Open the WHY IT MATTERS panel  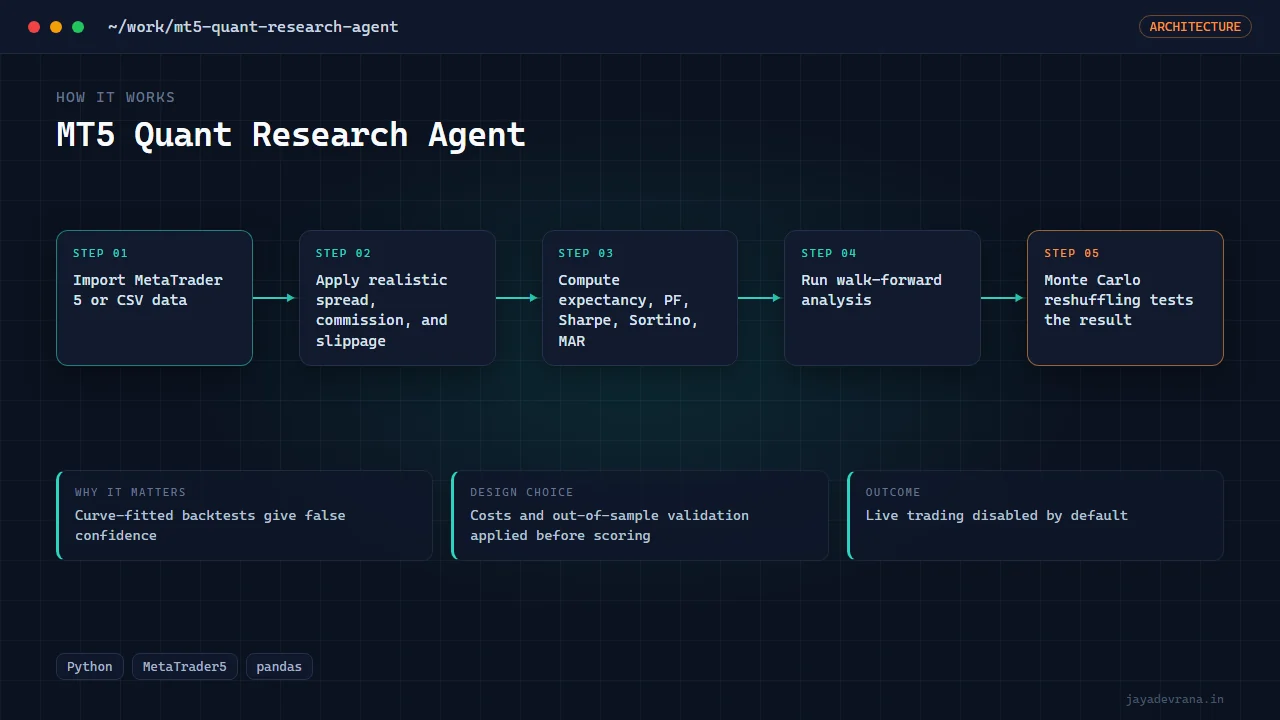click(x=244, y=515)
